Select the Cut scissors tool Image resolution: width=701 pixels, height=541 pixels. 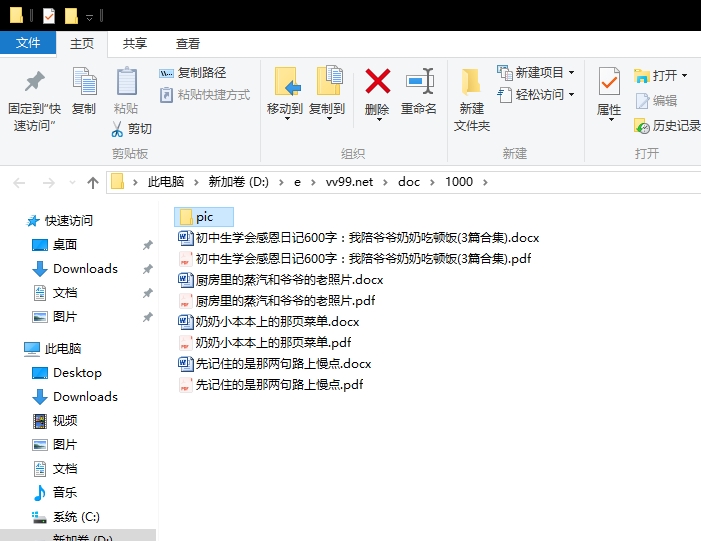pos(131,129)
